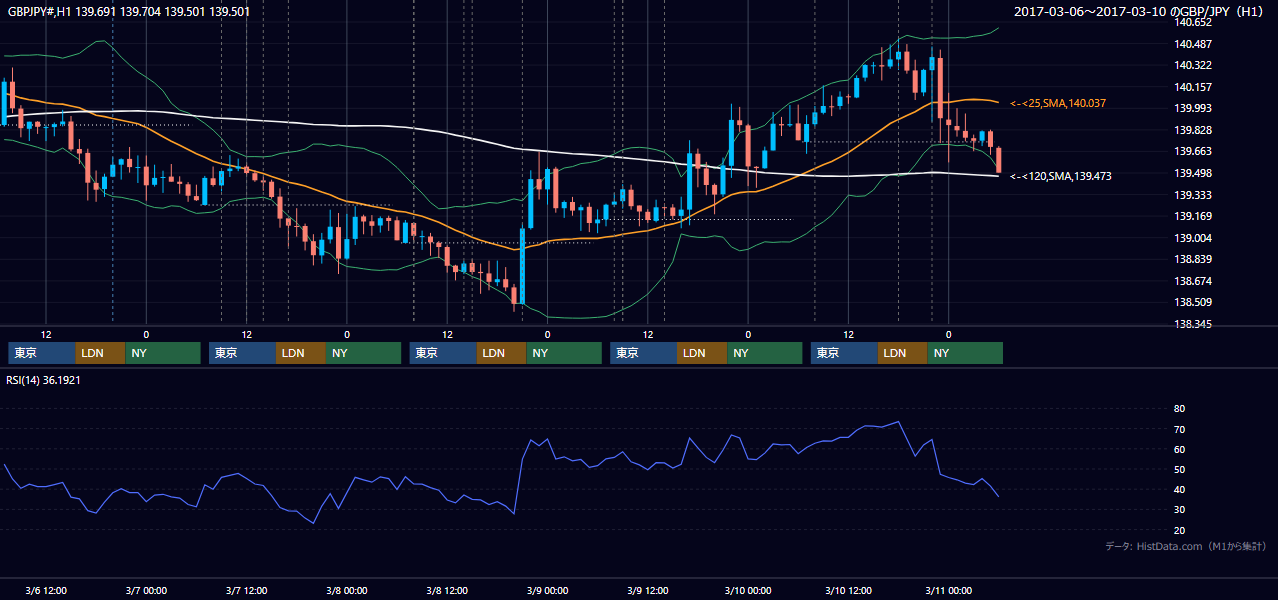Screen dimensions: 1278x600
Task: Select the LDN session block for March 10
Action: 903,353
